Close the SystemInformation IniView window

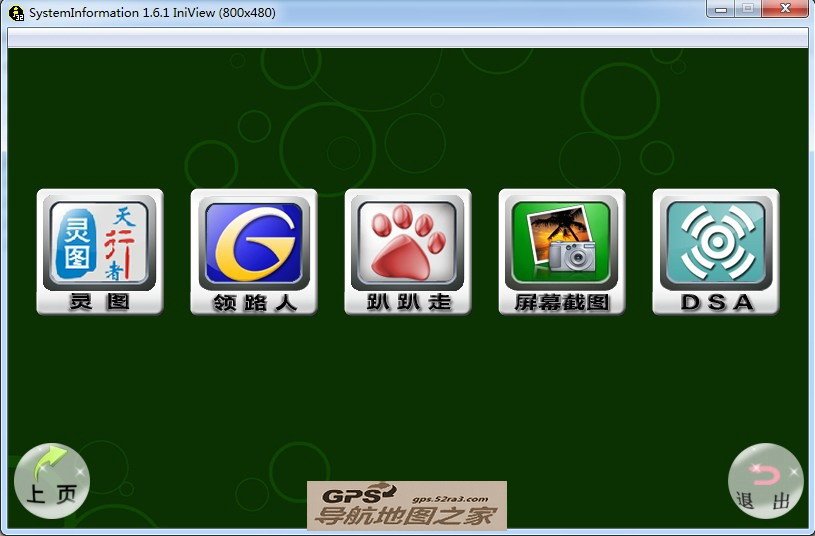click(785, 8)
